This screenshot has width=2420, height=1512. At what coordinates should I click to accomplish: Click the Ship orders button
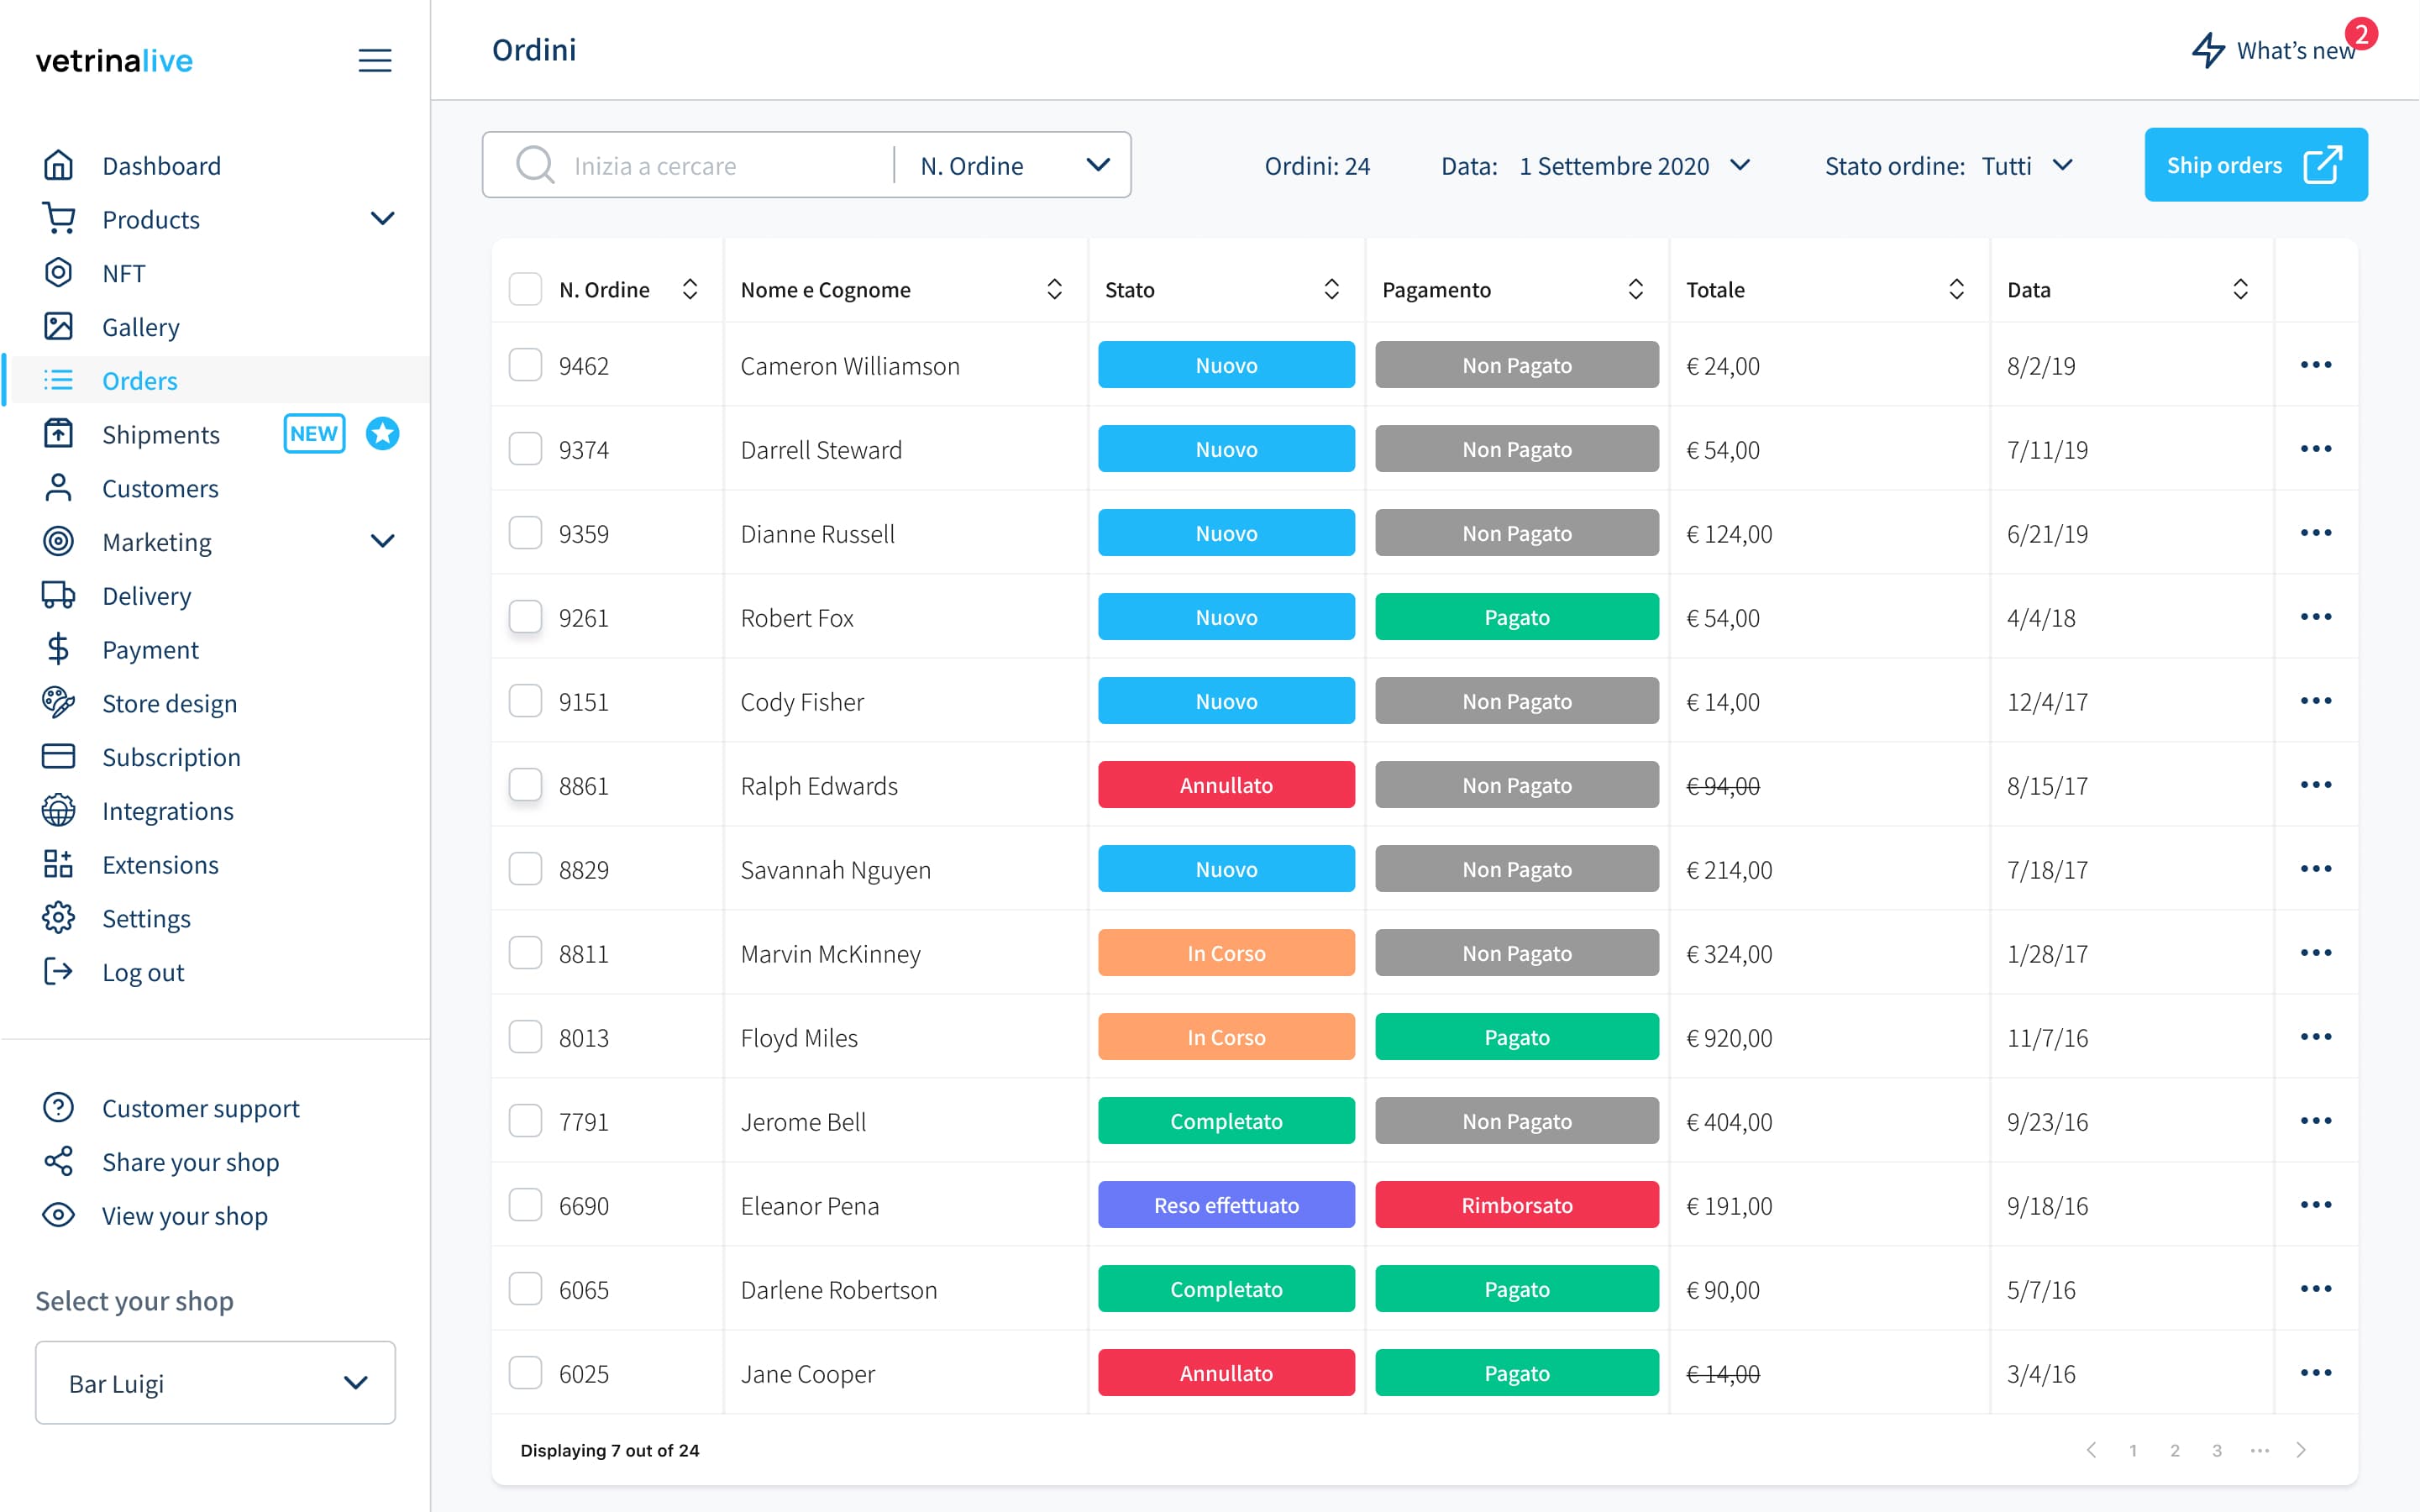point(2255,165)
